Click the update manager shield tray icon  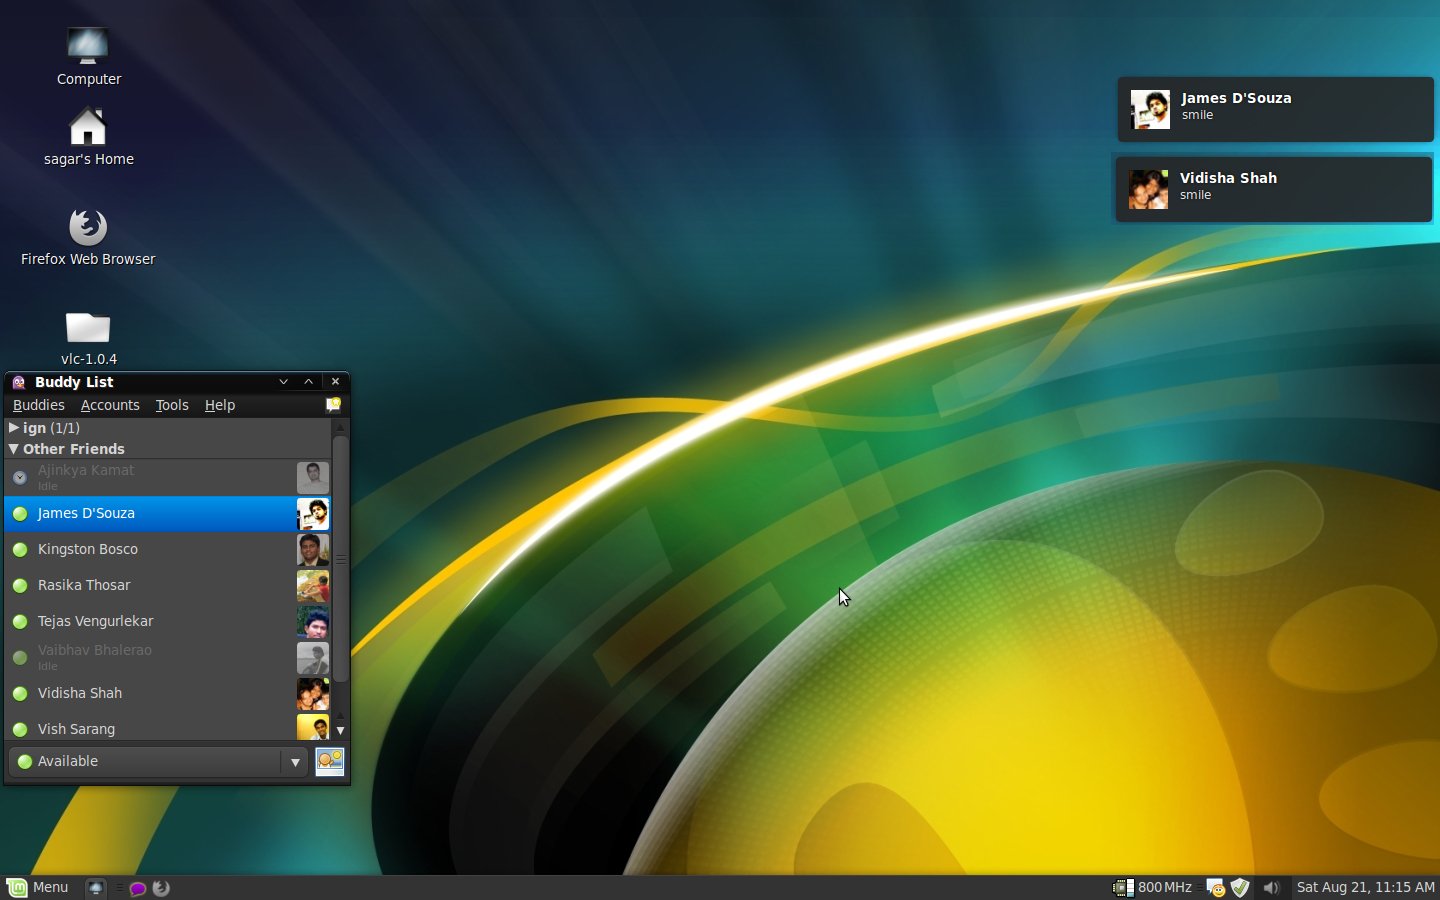pos(1240,887)
